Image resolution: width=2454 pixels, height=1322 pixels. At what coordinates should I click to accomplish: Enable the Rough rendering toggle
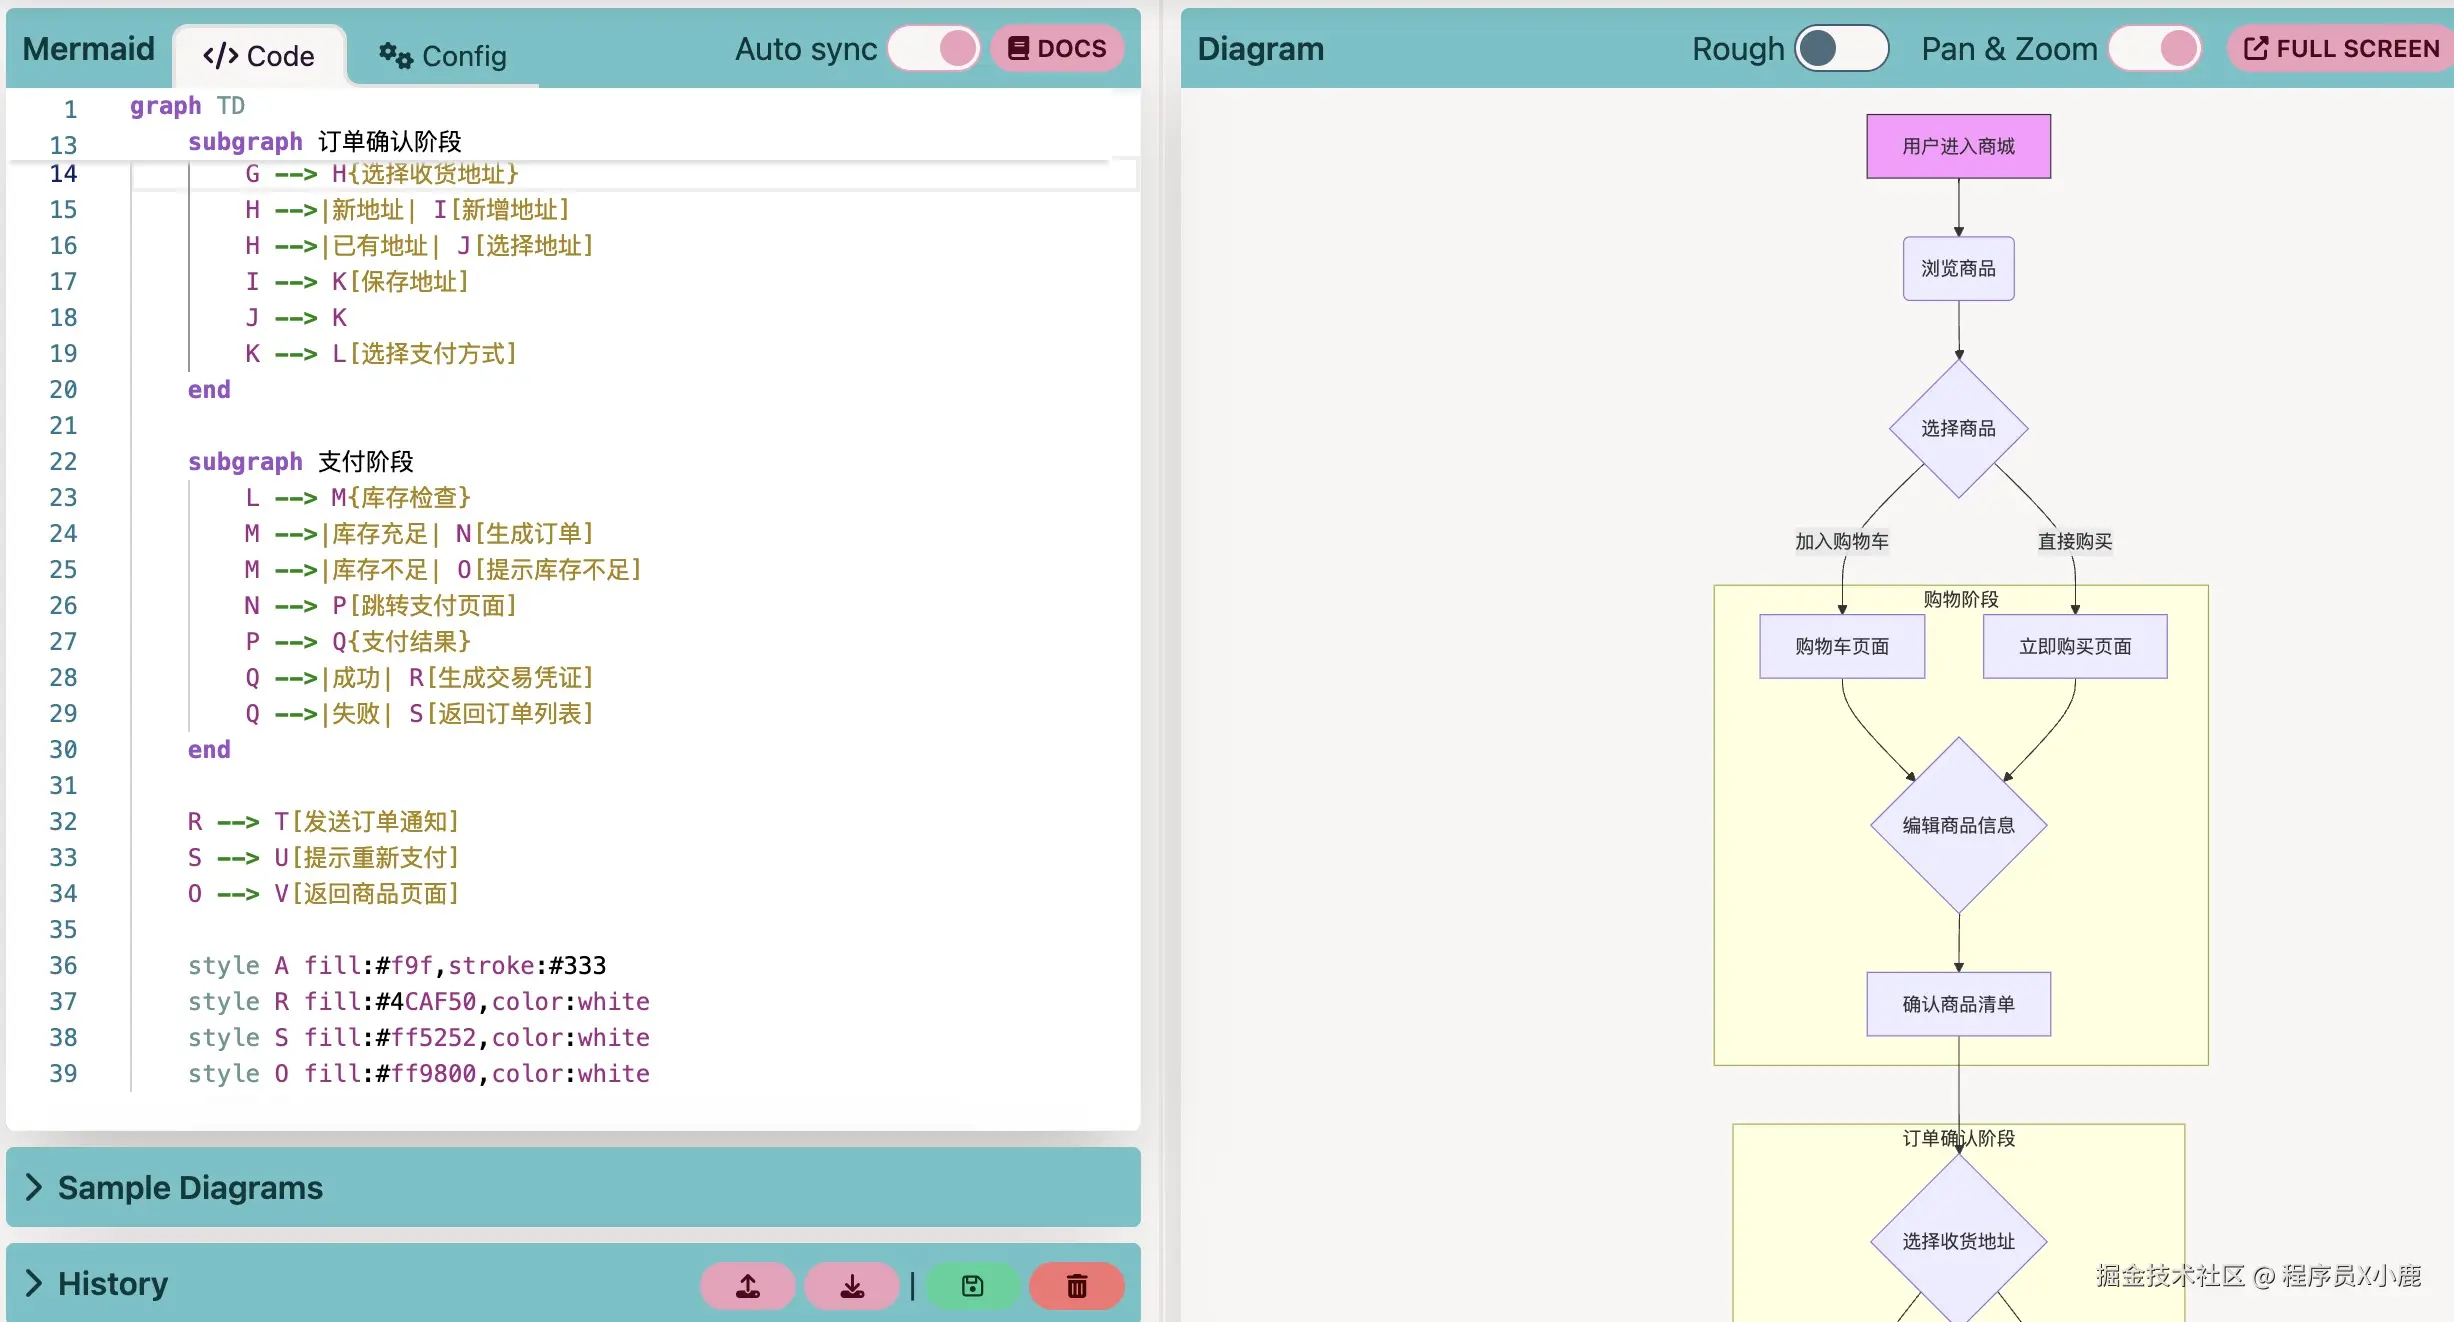click(1841, 48)
